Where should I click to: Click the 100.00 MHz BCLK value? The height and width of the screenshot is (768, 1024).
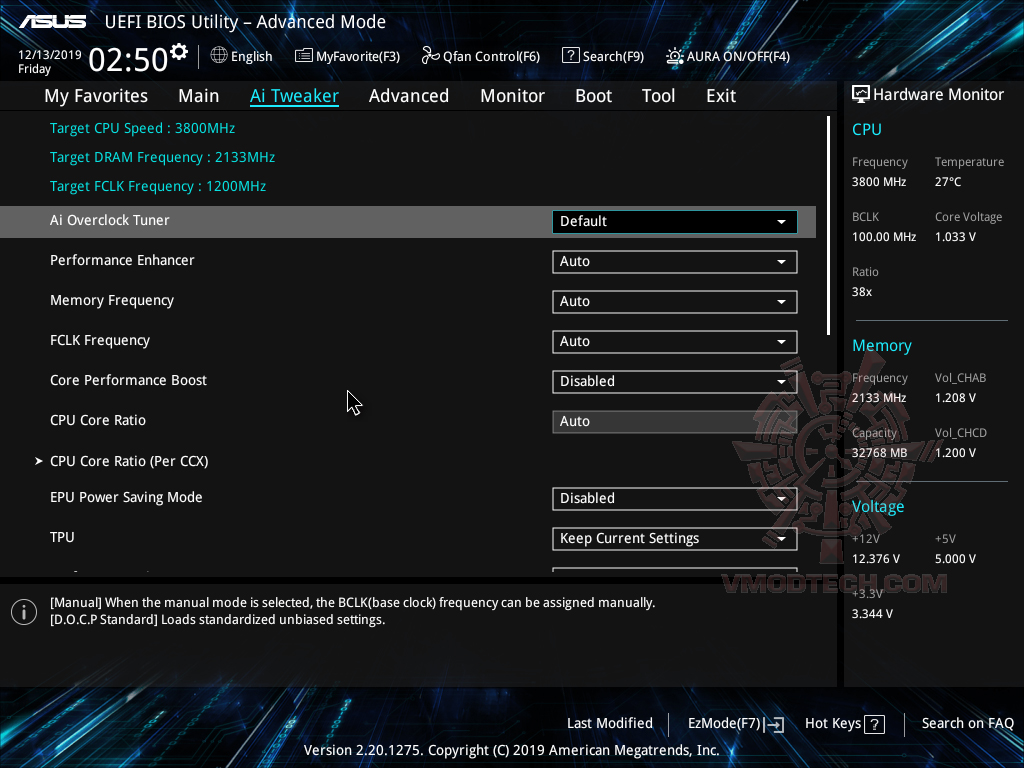(x=884, y=236)
